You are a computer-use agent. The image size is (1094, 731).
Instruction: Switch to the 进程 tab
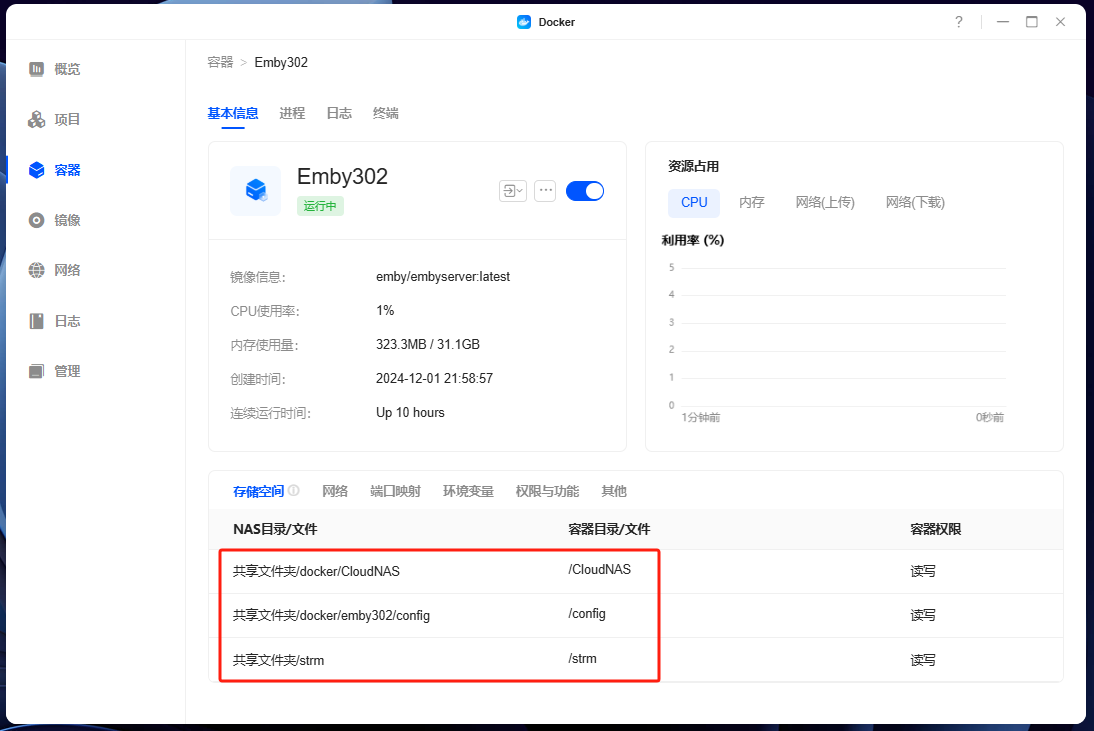292,113
